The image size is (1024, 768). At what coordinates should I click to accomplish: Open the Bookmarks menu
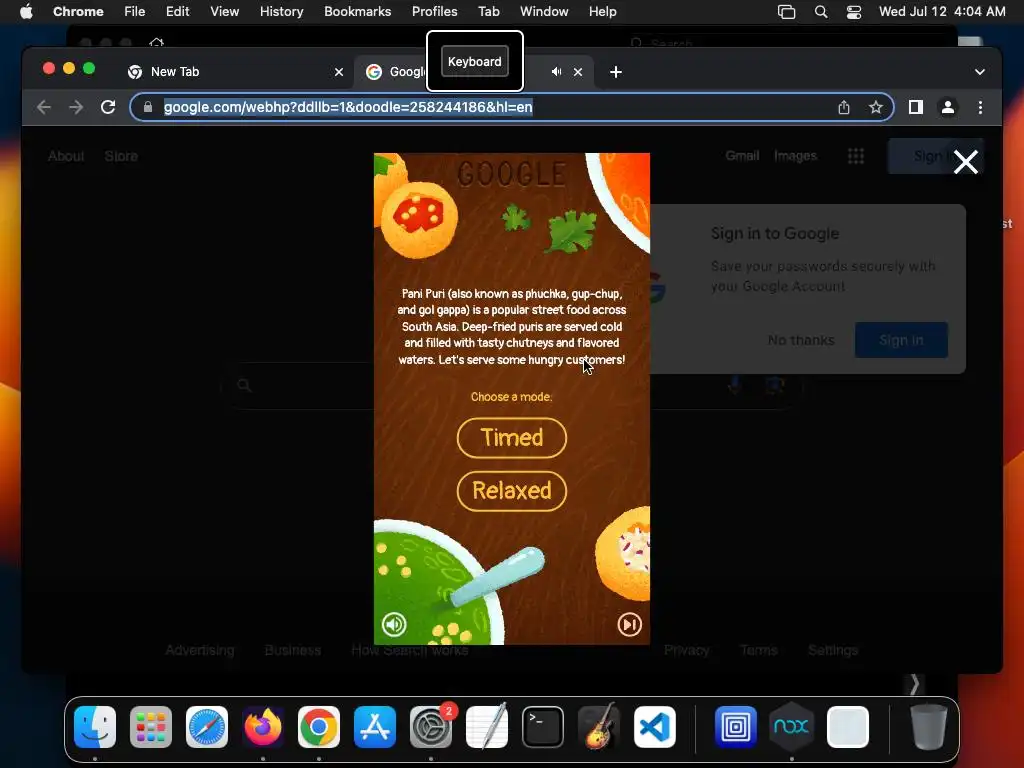357,12
